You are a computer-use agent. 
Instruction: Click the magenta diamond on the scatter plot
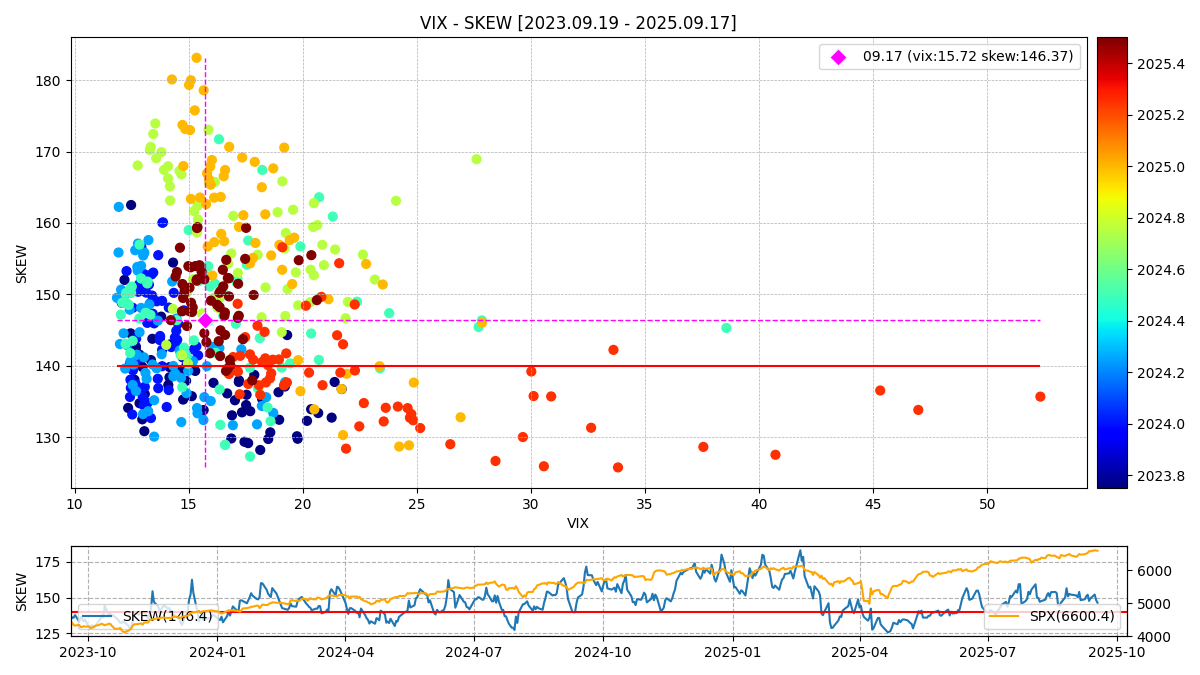coord(205,320)
